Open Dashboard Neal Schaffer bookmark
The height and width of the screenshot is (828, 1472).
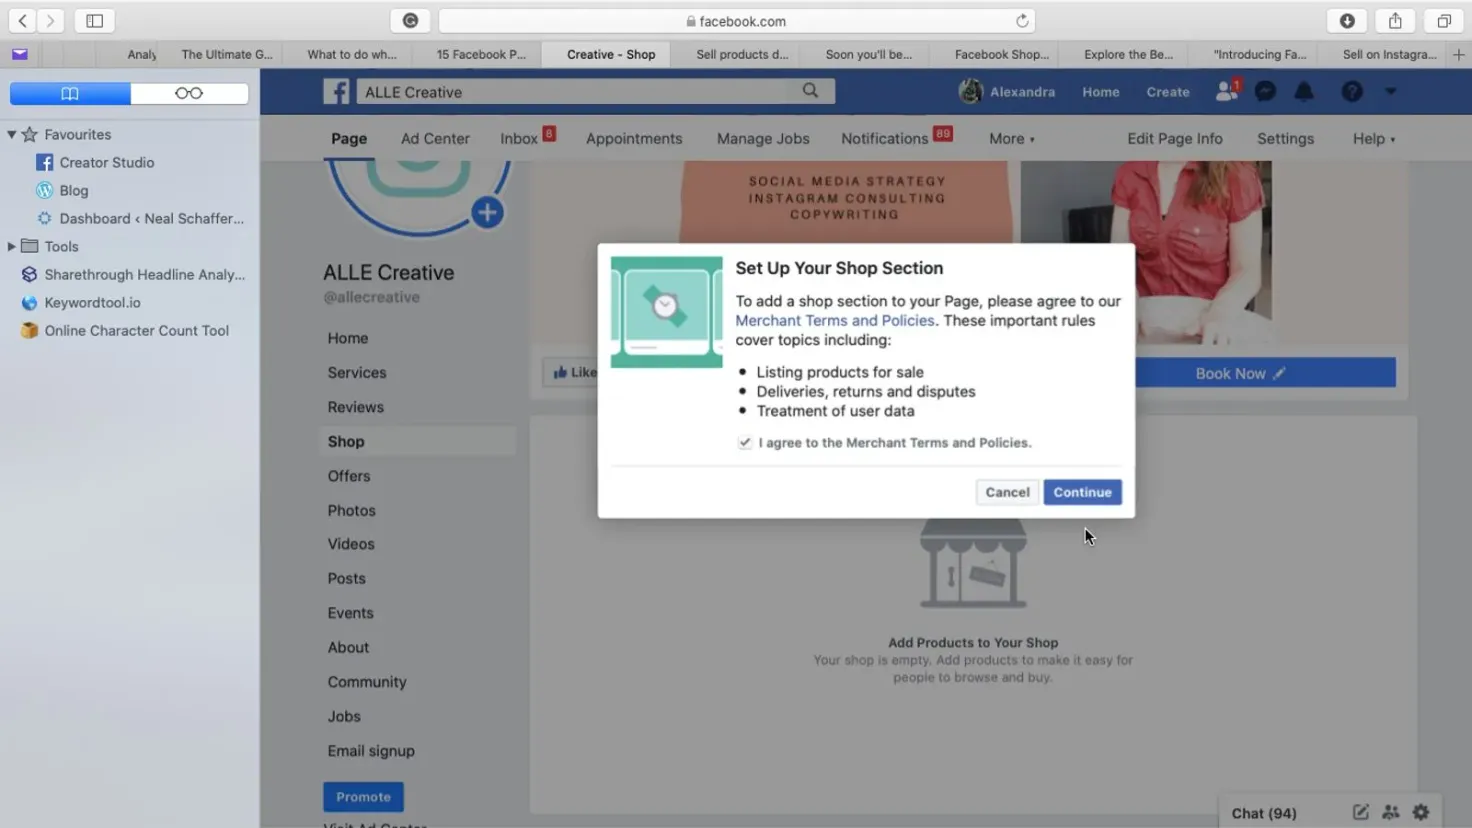click(140, 218)
